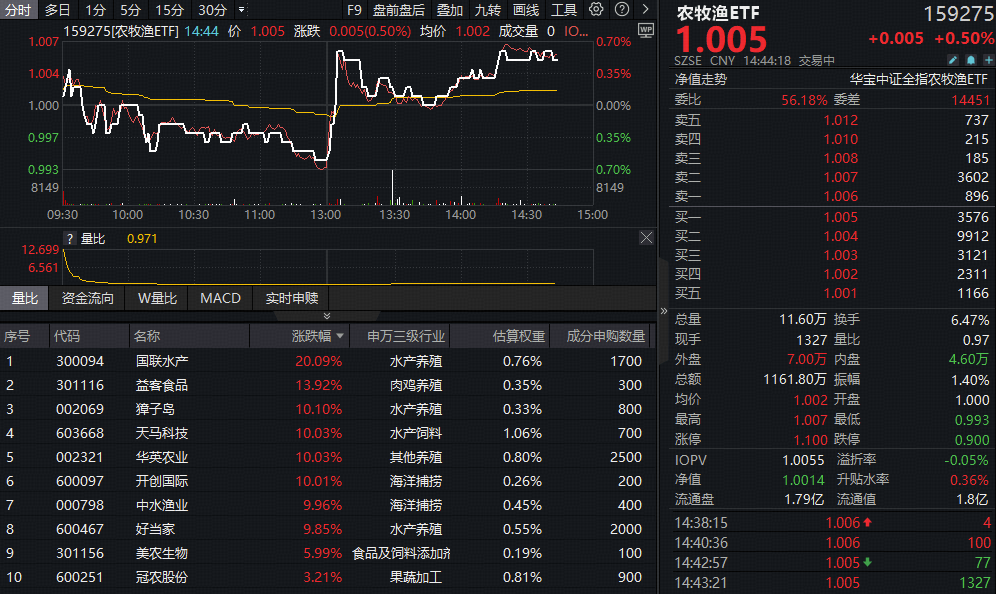996x594 pixels.
Task: Set a price alert with the bell icon
Action: 970,60
